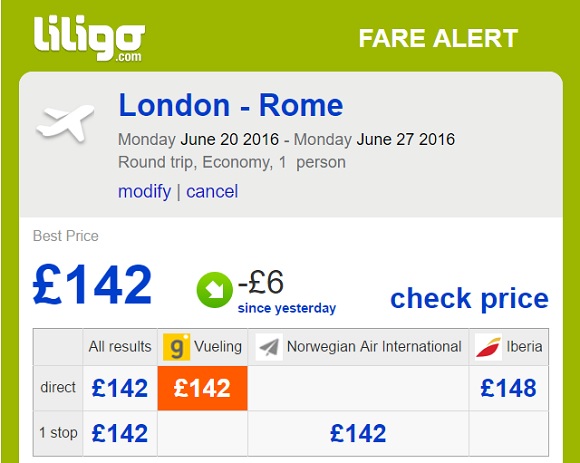Select the Norwegian Air 1 stop £142 fare
Screen dimensions: 580x463
coord(358,433)
